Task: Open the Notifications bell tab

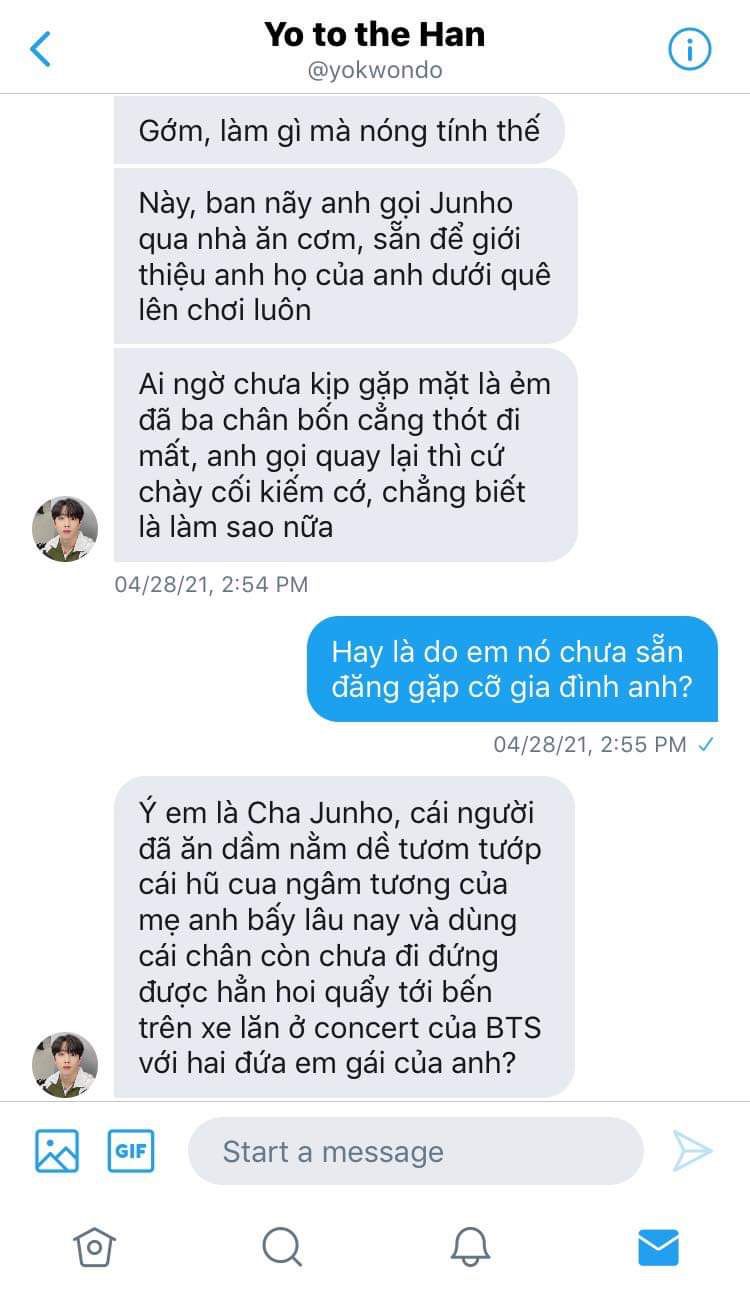Action: (470, 1246)
